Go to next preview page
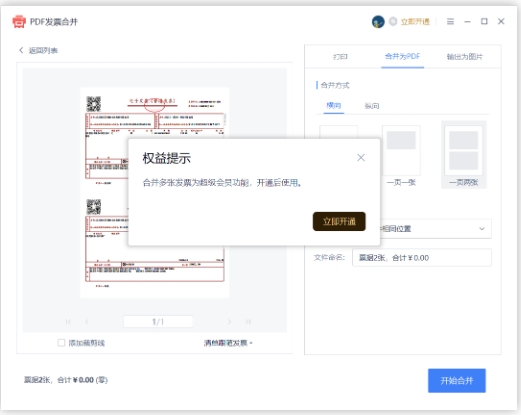Image resolution: width=521 pixels, height=415 pixels. [229, 322]
